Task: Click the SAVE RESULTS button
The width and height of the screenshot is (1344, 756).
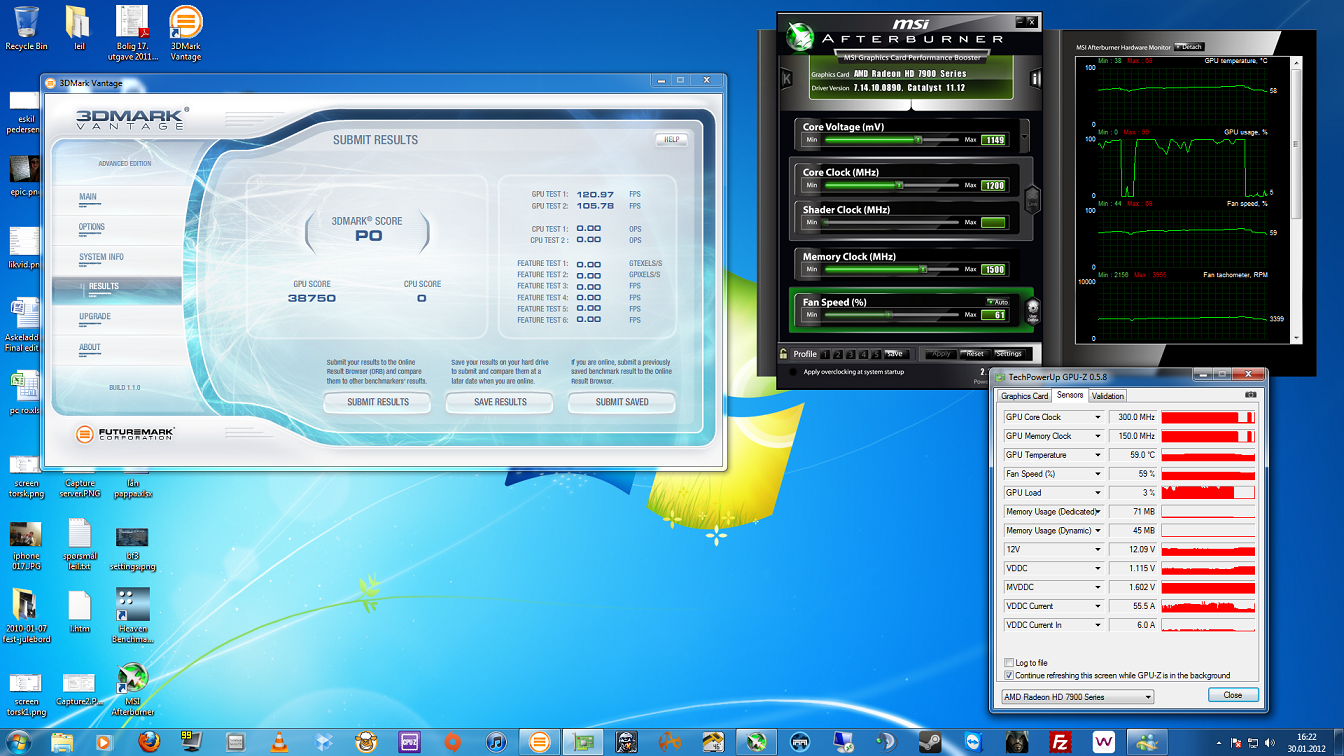Action: (500, 402)
